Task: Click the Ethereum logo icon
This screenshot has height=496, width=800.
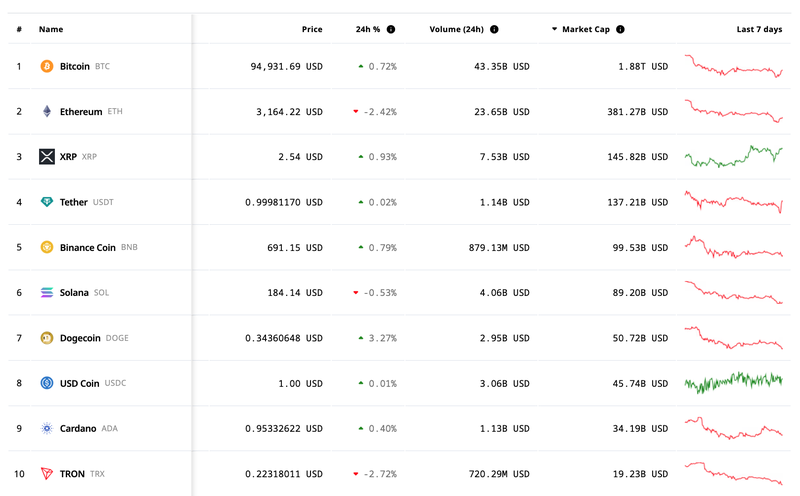Action: [46, 112]
